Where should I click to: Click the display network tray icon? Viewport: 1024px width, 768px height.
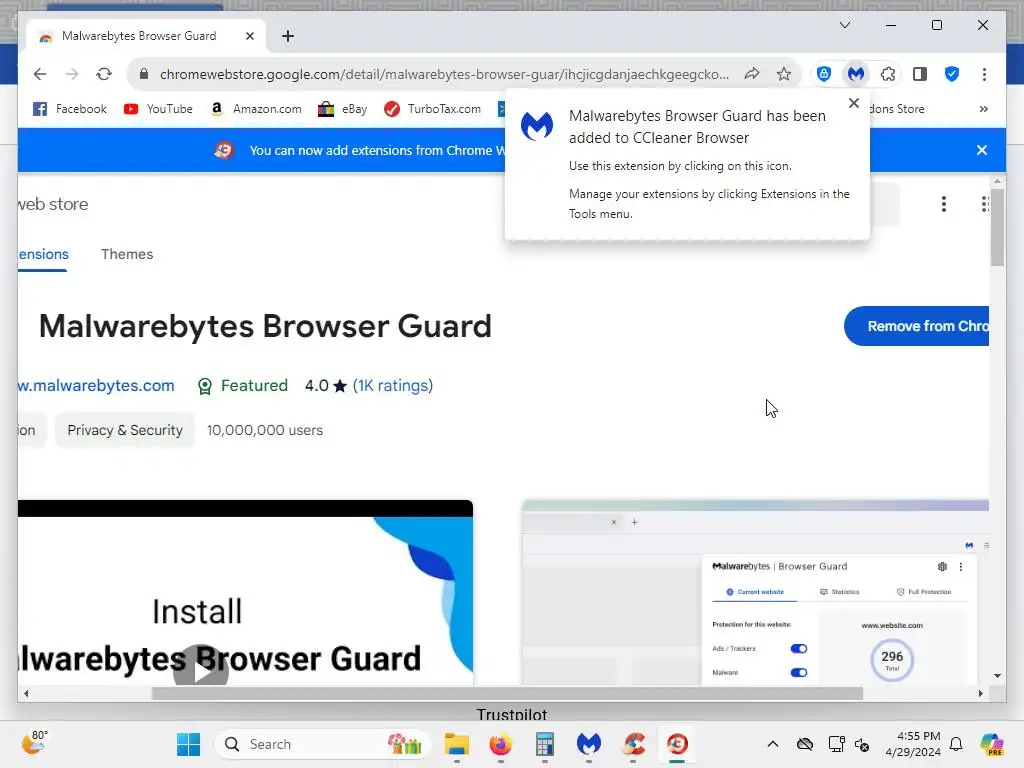(836, 744)
